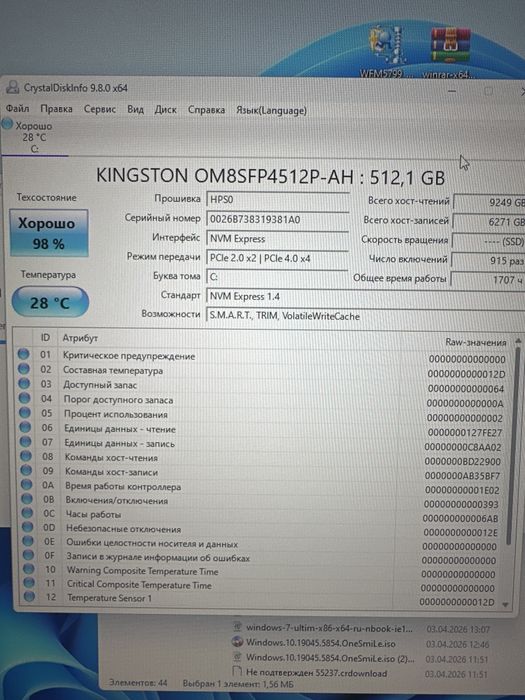
Task: Click status icon of row 02 Составная температура
Action: [x=24, y=369]
